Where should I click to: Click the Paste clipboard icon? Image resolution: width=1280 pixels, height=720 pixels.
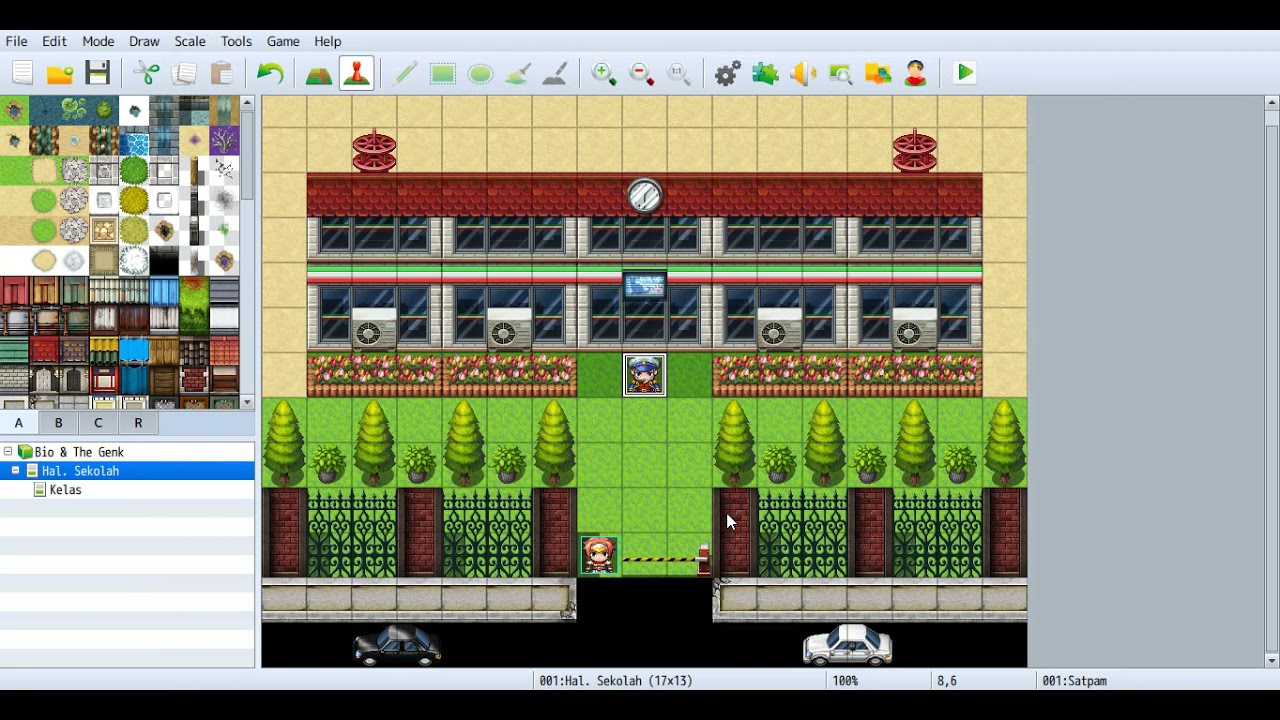click(222, 73)
